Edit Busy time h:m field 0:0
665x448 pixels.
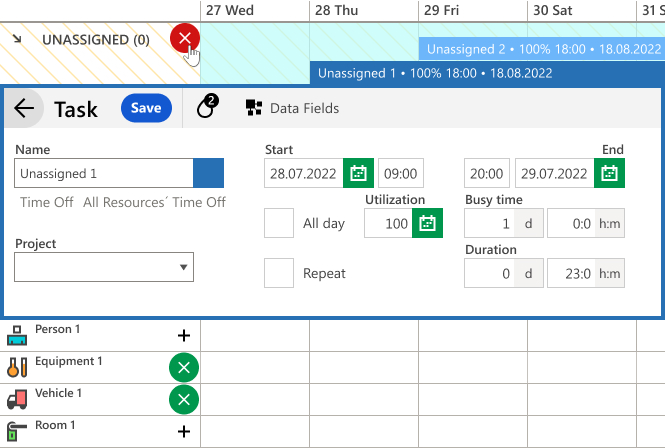tap(571, 223)
